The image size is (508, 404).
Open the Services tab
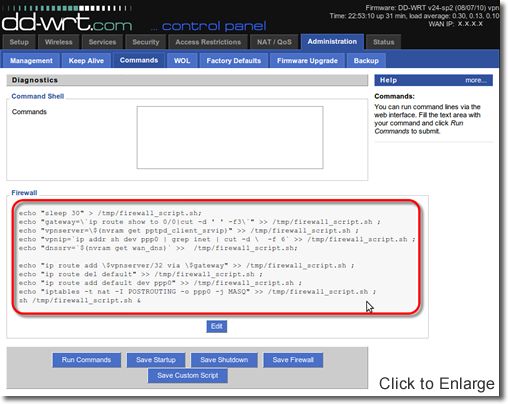[x=102, y=42]
